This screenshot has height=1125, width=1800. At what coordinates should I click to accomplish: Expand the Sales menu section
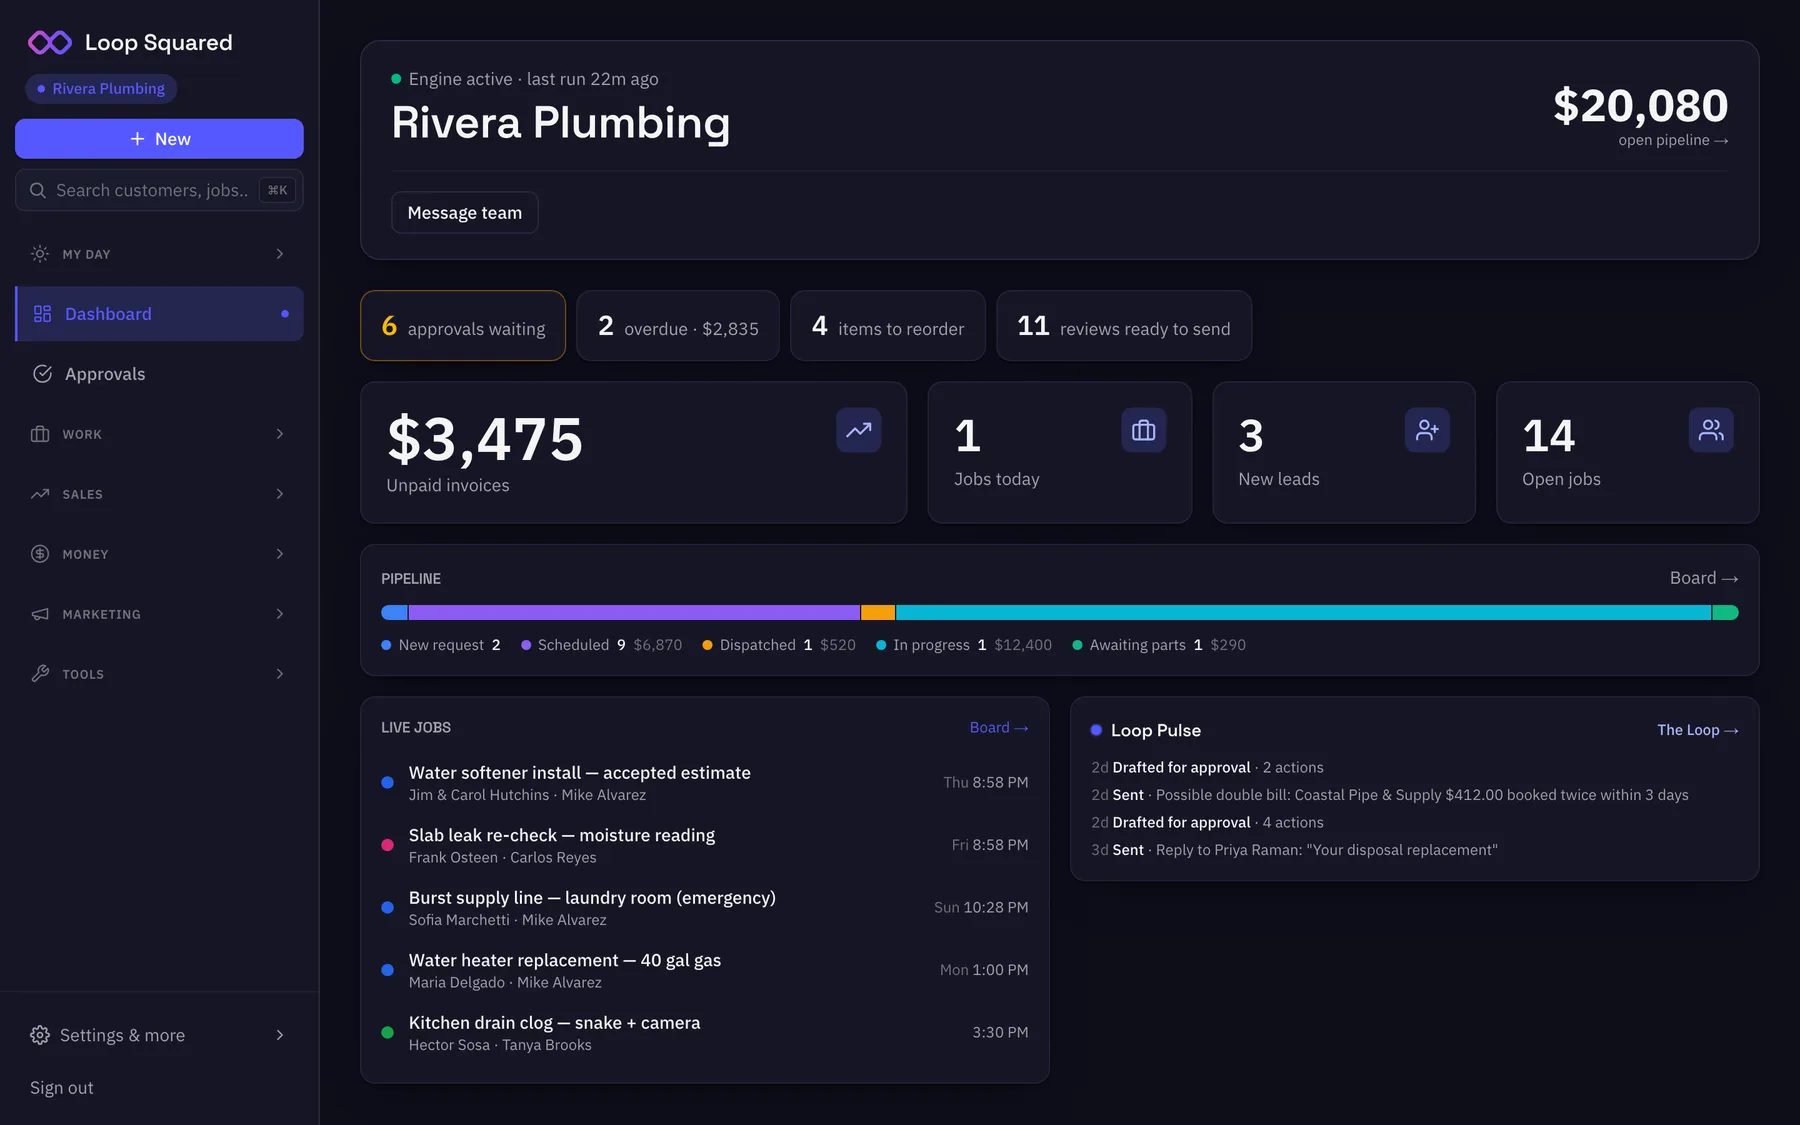click(159, 494)
